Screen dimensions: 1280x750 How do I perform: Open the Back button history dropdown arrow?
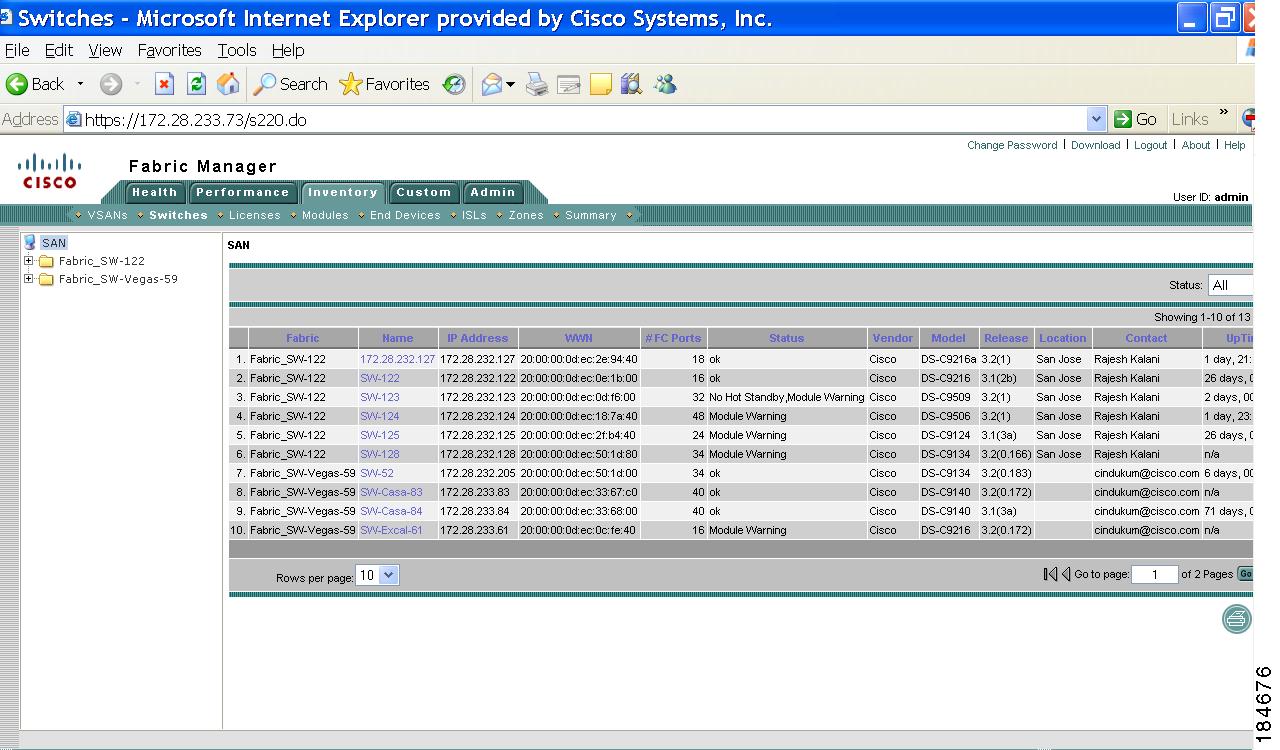click(81, 85)
